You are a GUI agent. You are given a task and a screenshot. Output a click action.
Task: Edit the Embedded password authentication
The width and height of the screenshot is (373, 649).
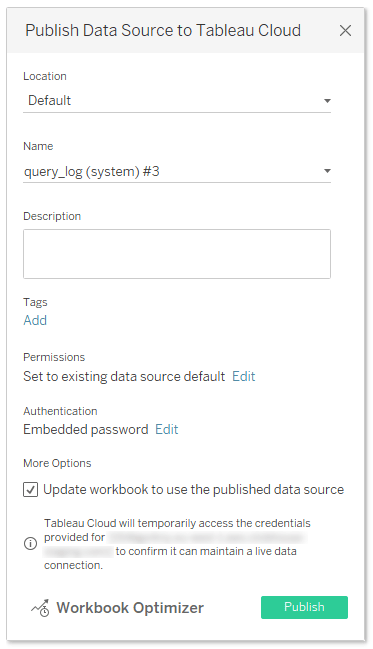[x=166, y=429]
